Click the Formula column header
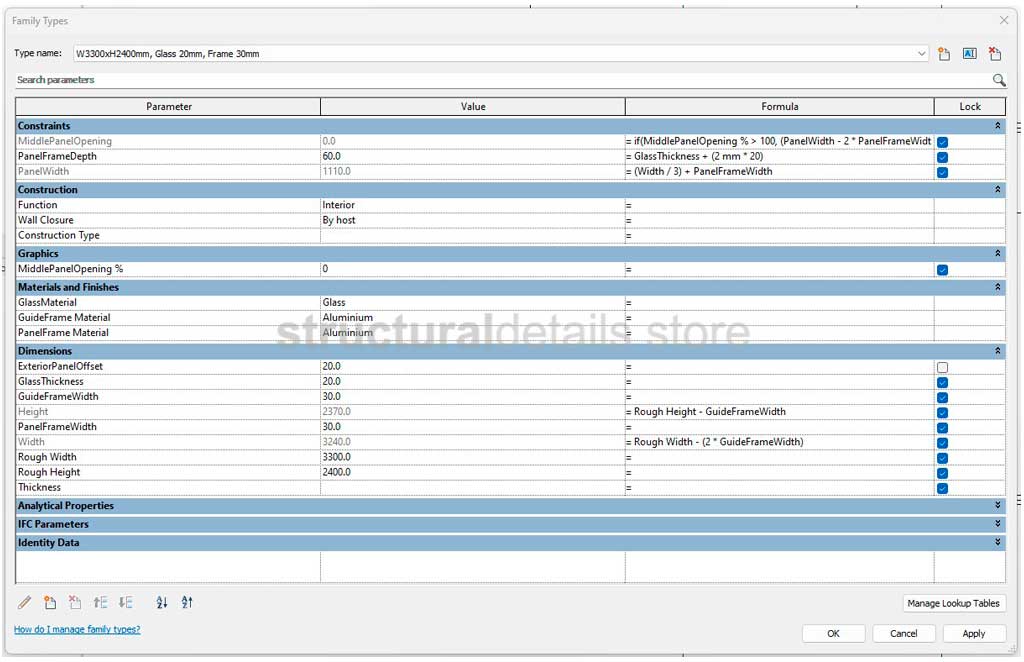Viewport: 1024px width, 662px height. click(x=779, y=106)
